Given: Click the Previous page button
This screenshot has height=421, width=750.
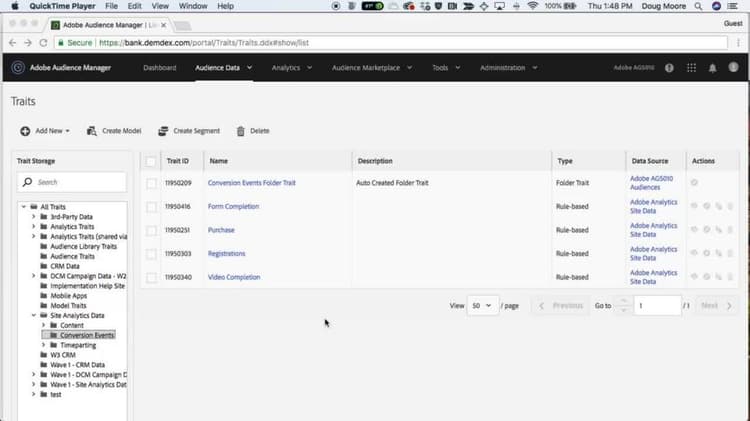Looking at the screenshot, I should [x=561, y=306].
